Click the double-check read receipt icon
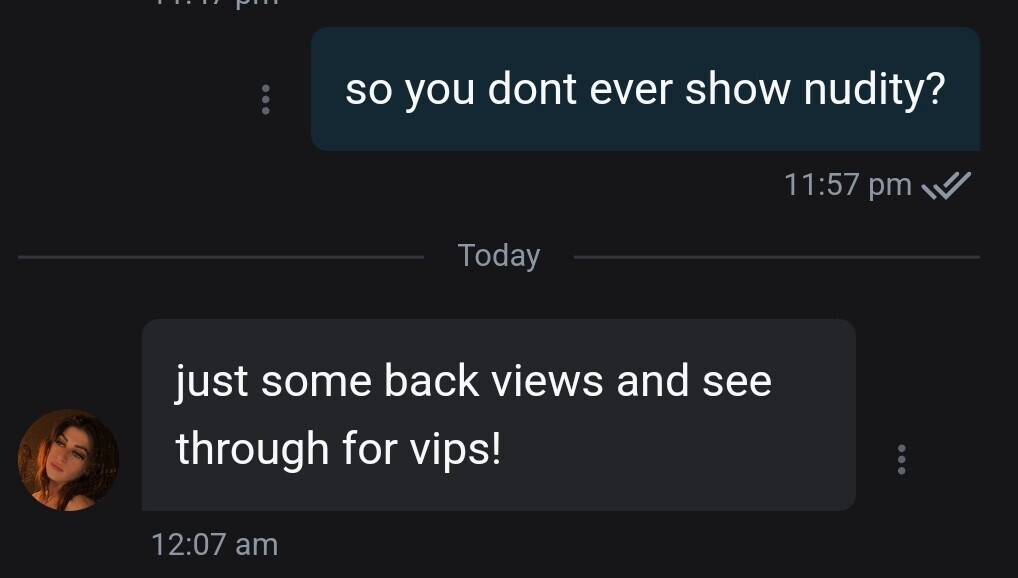 point(947,185)
